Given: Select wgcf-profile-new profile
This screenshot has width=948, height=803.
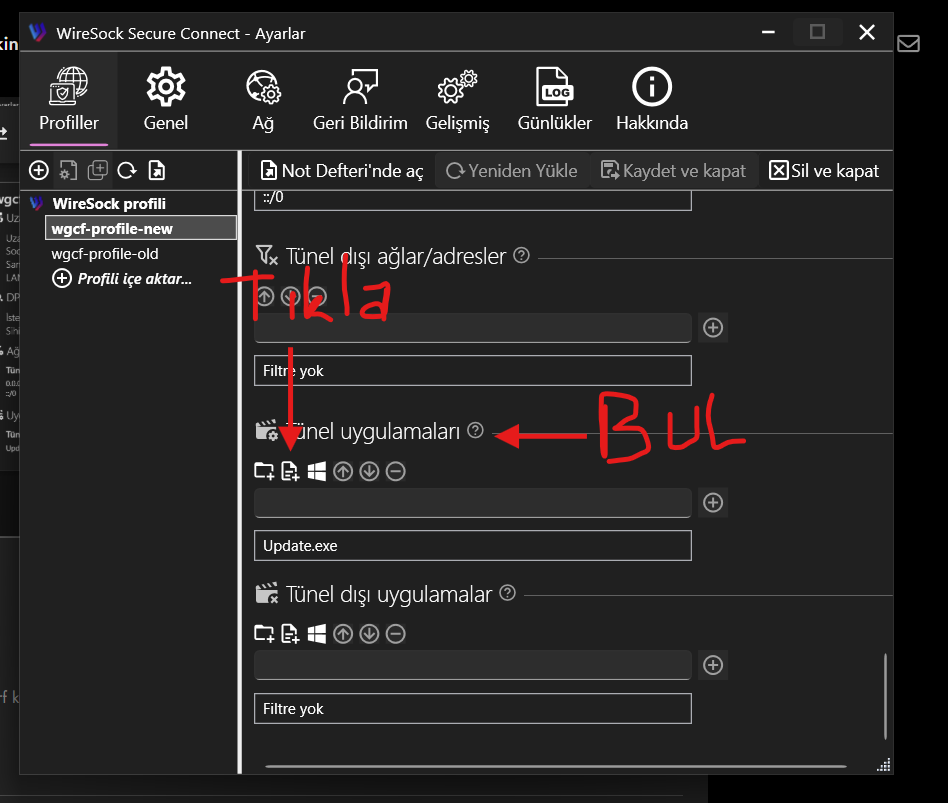Looking at the screenshot, I should [140, 229].
